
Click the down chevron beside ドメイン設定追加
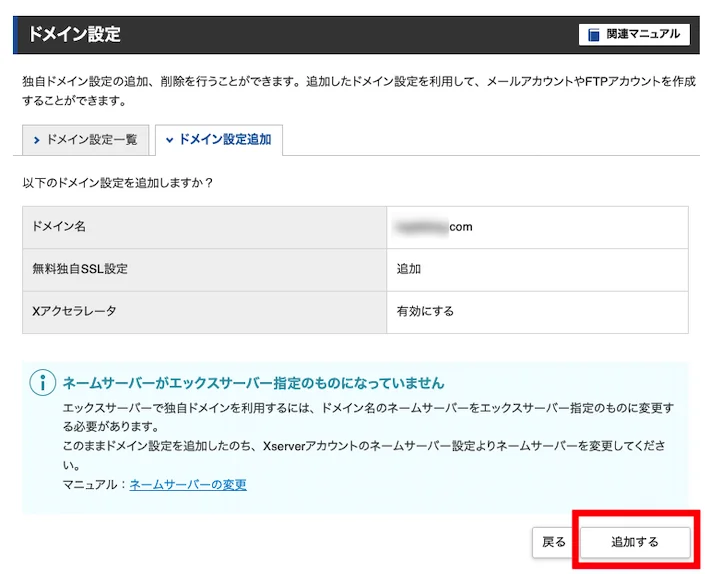169,140
